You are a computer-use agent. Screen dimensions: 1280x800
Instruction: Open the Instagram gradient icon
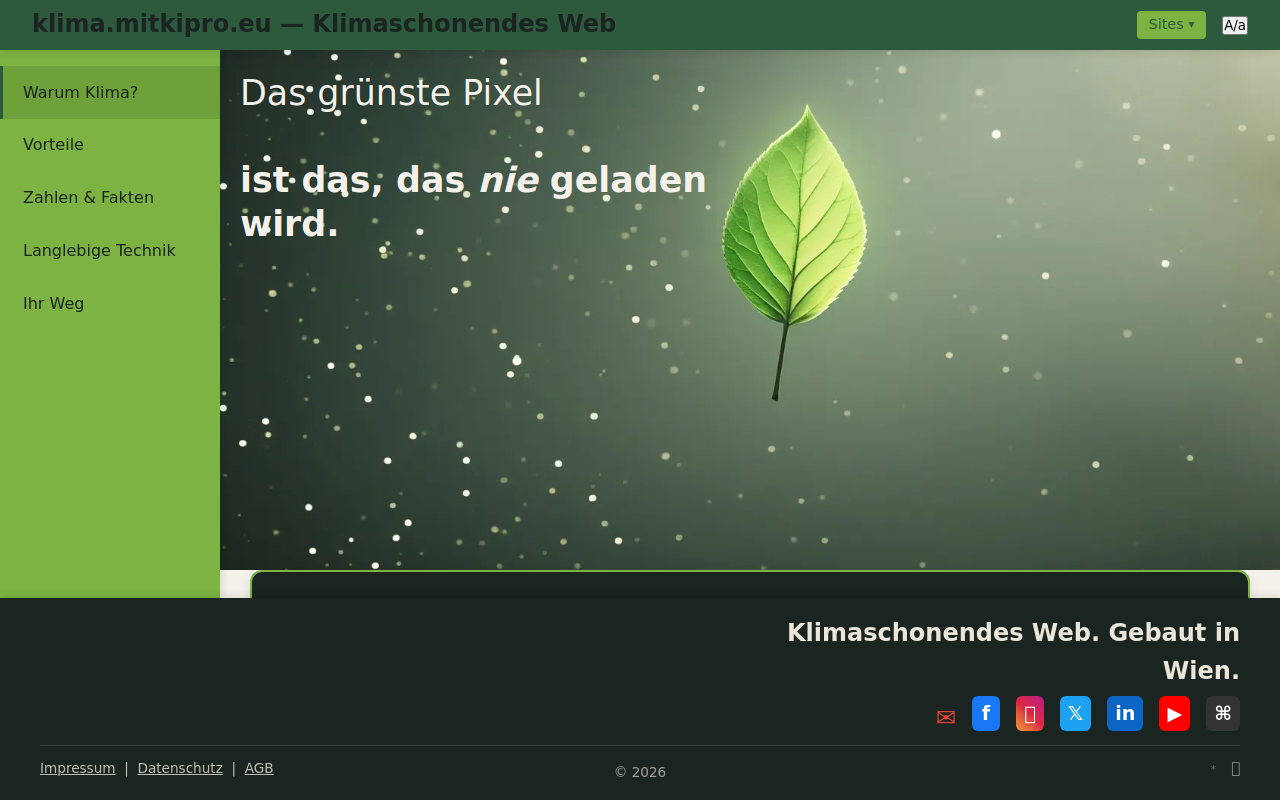[1030, 713]
